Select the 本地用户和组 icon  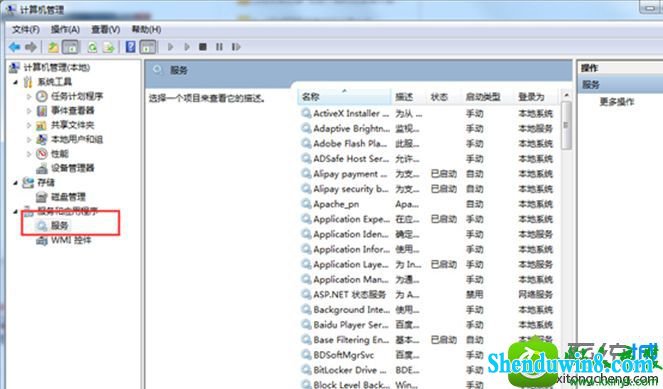(41, 140)
